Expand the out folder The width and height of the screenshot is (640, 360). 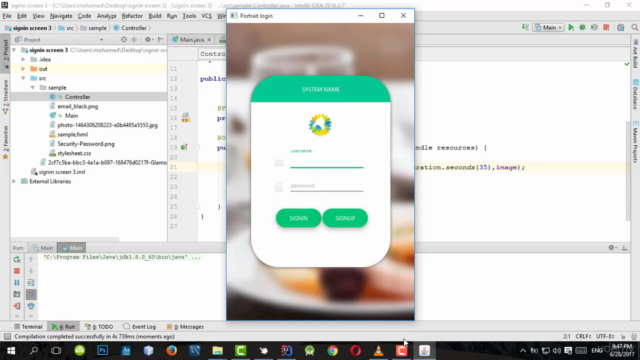(23, 69)
